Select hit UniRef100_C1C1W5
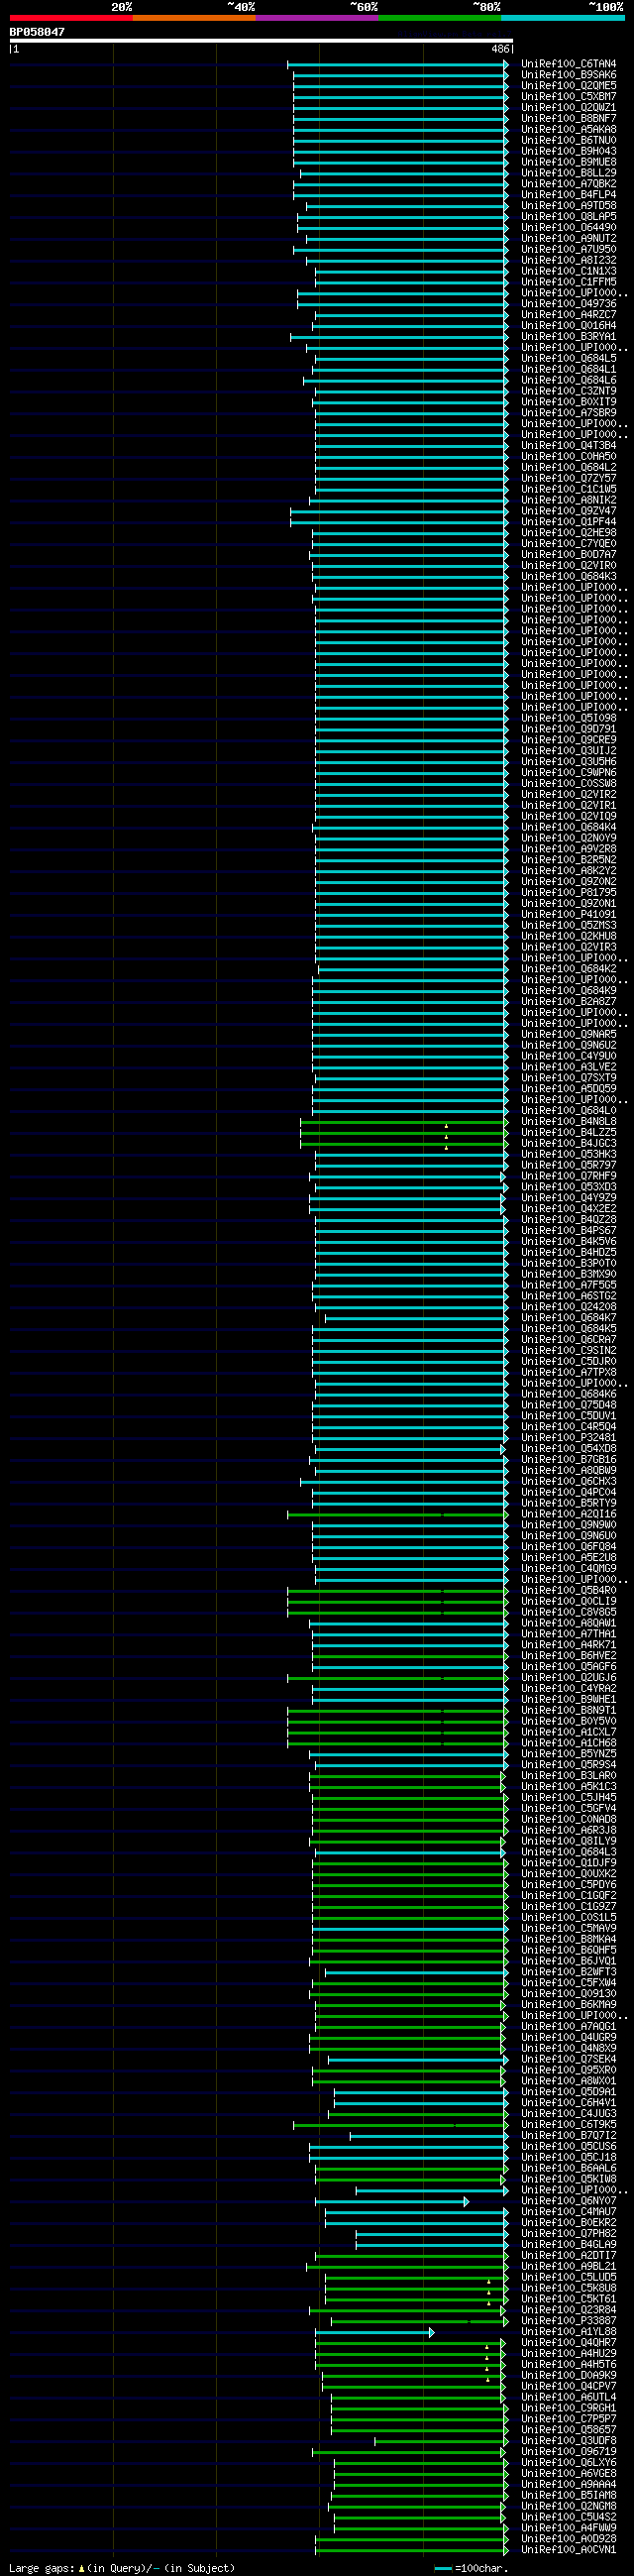Image resolution: width=634 pixels, height=2576 pixels. coord(569,489)
